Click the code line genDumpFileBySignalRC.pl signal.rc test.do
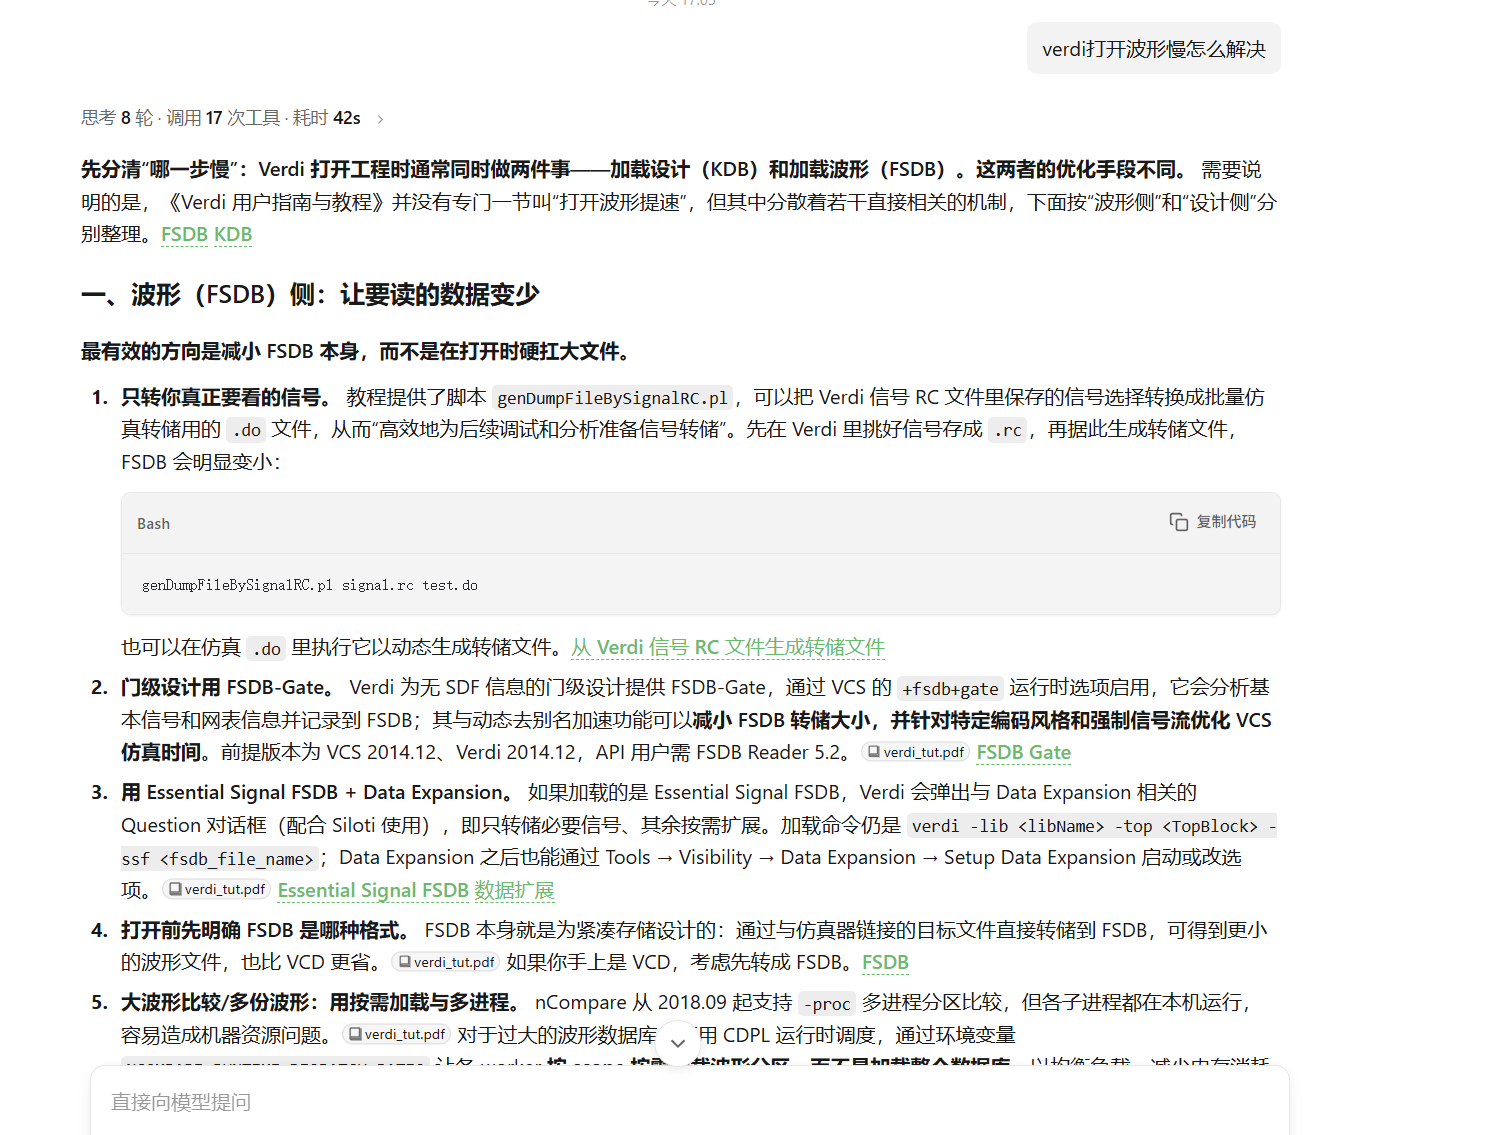 point(310,585)
